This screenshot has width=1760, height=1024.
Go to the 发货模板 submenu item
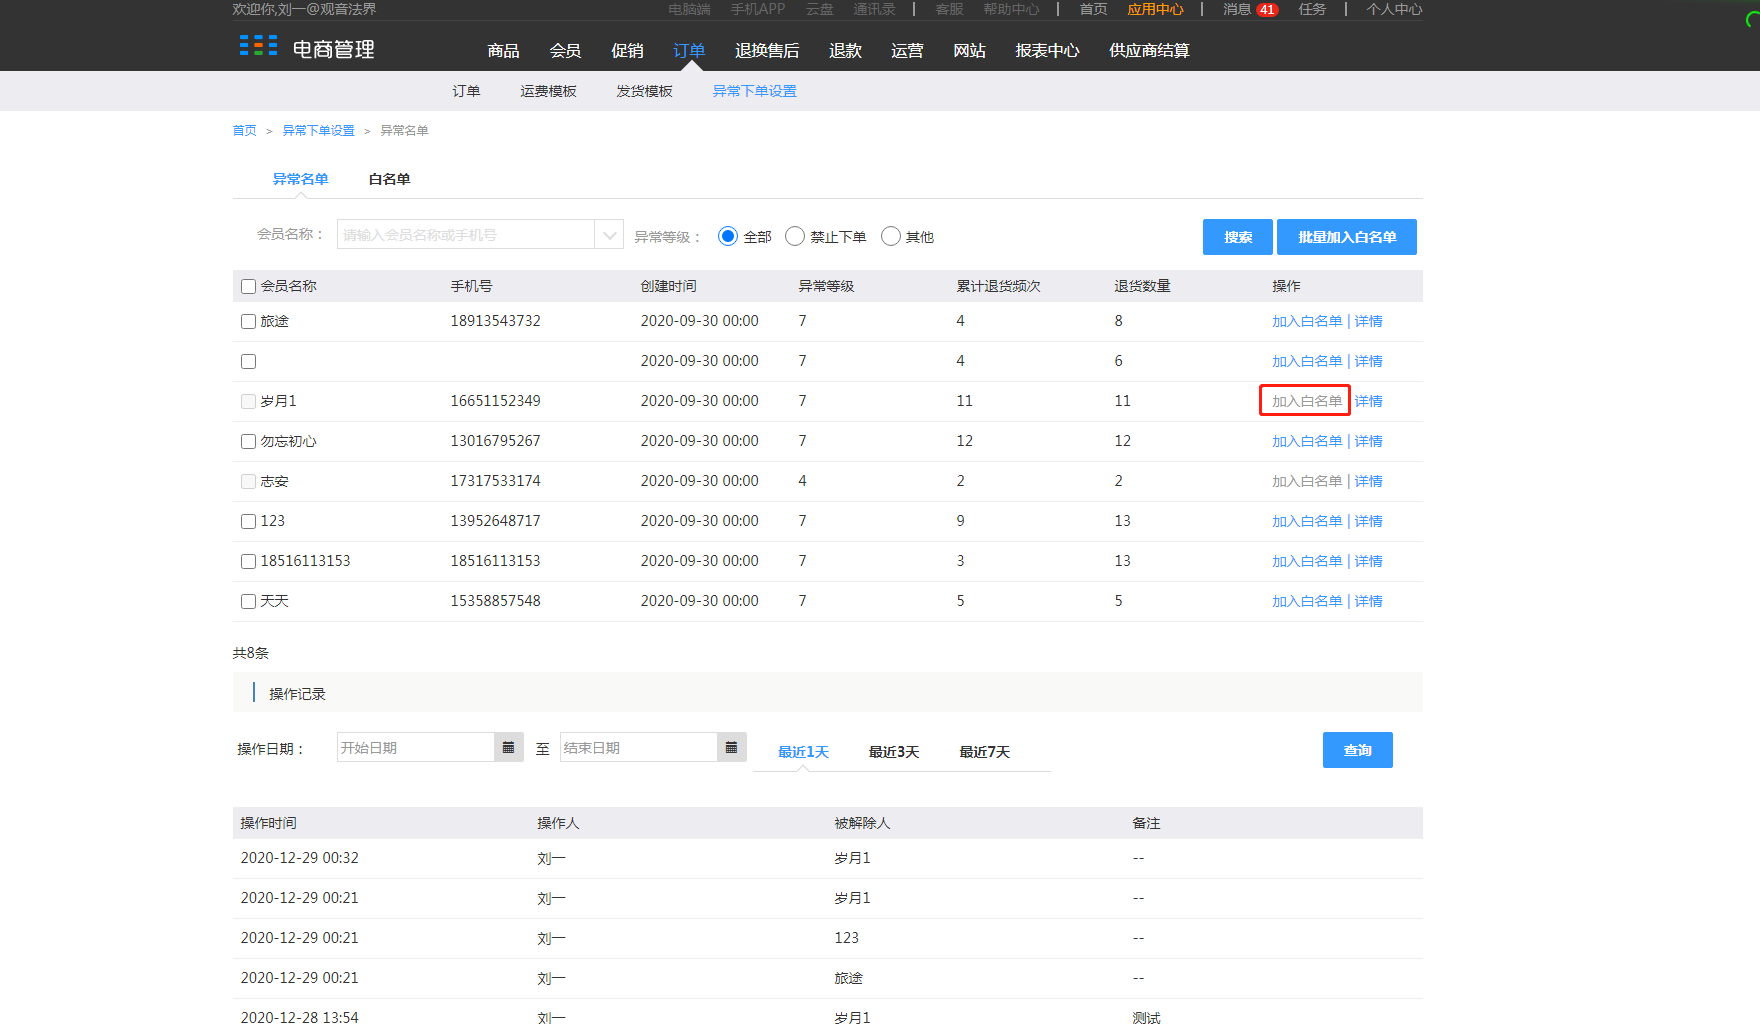[644, 91]
